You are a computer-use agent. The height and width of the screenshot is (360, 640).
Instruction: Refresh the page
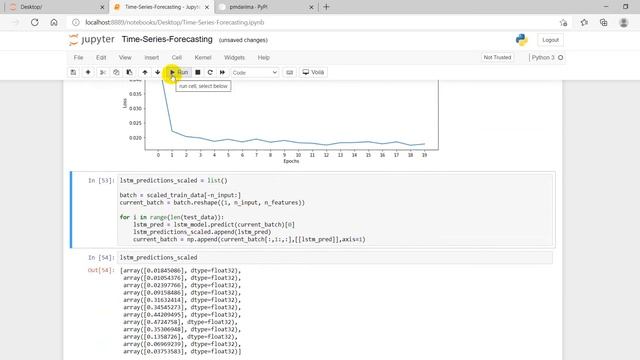tap(35, 22)
